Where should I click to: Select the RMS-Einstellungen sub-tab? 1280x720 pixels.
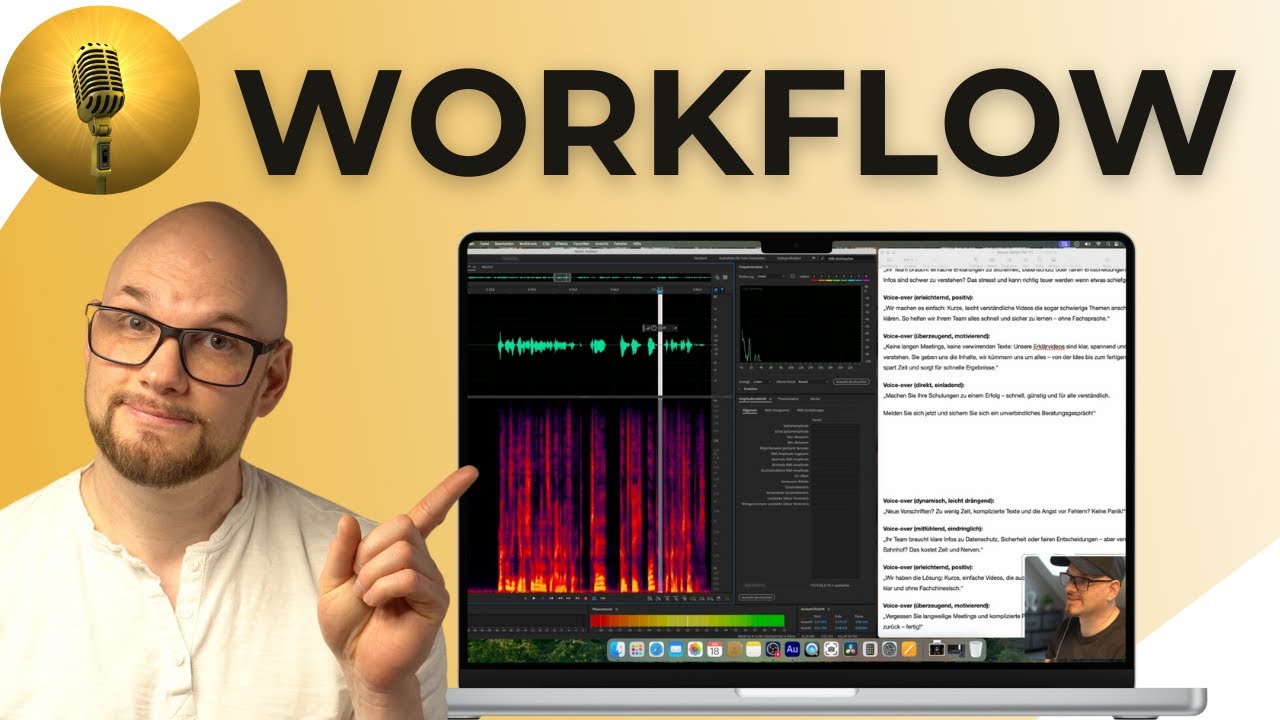[810, 410]
